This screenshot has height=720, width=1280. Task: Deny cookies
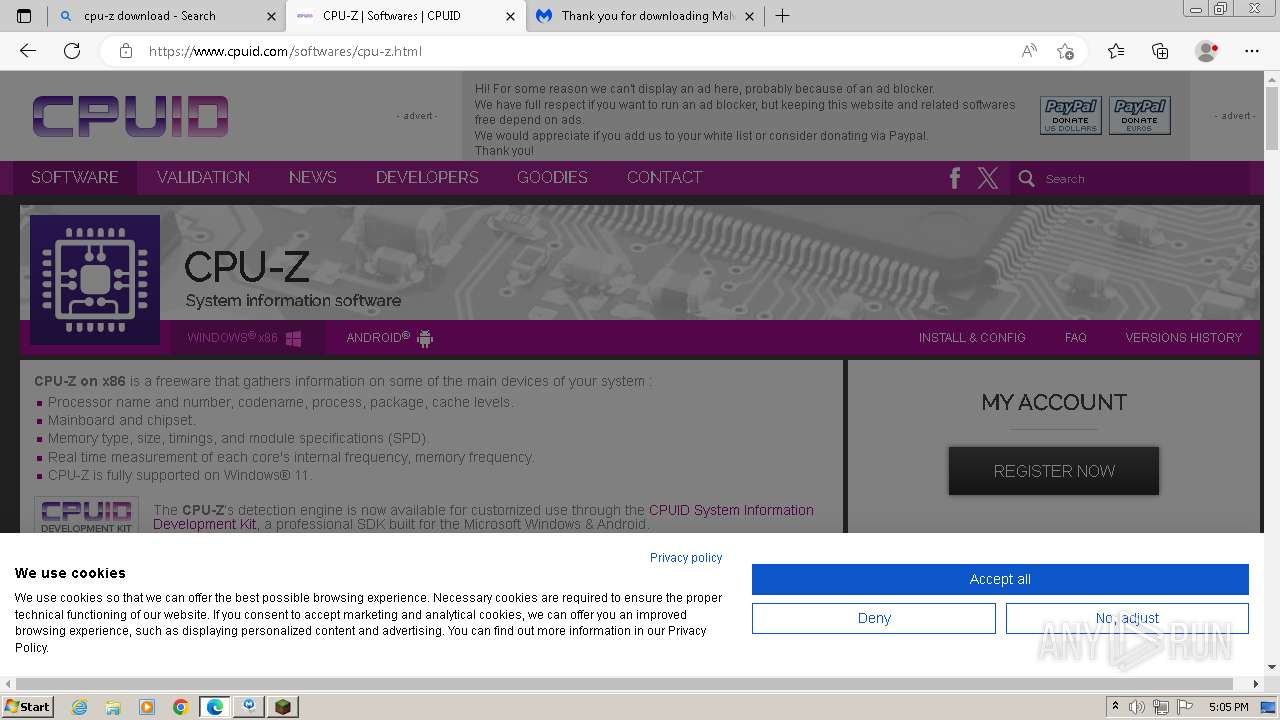tap(874, 618)
